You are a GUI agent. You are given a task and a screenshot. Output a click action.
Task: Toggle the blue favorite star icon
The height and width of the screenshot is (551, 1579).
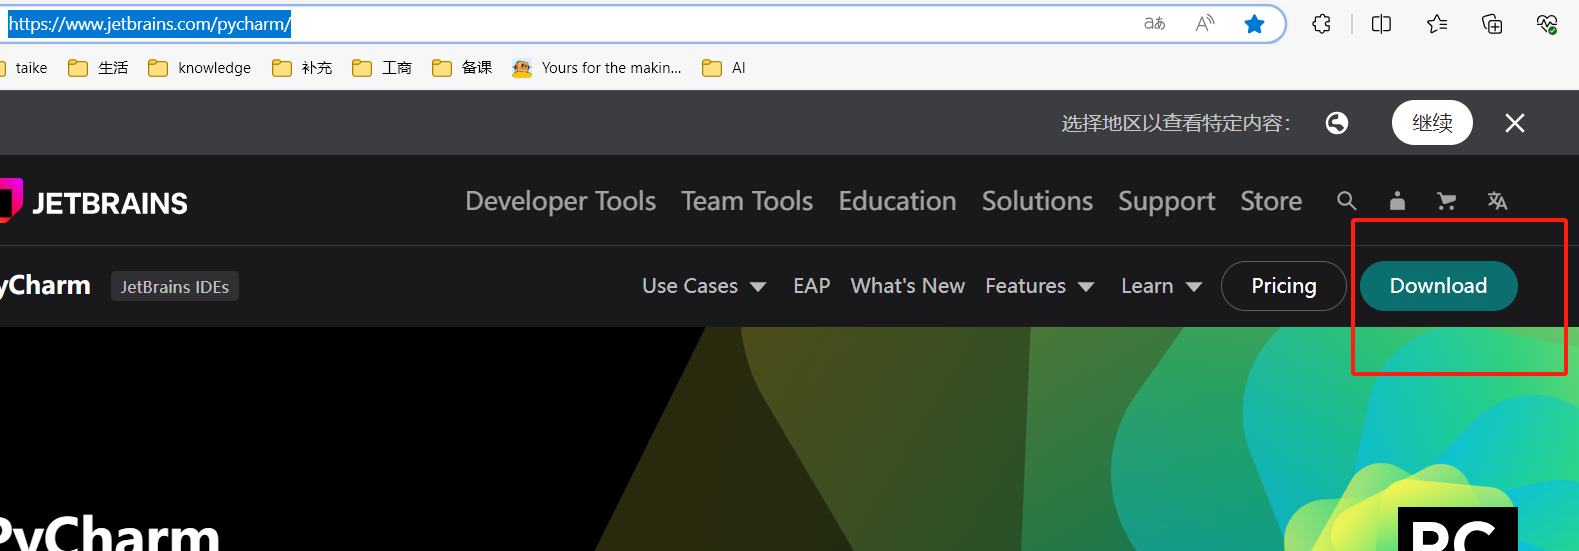(1254, 24)
